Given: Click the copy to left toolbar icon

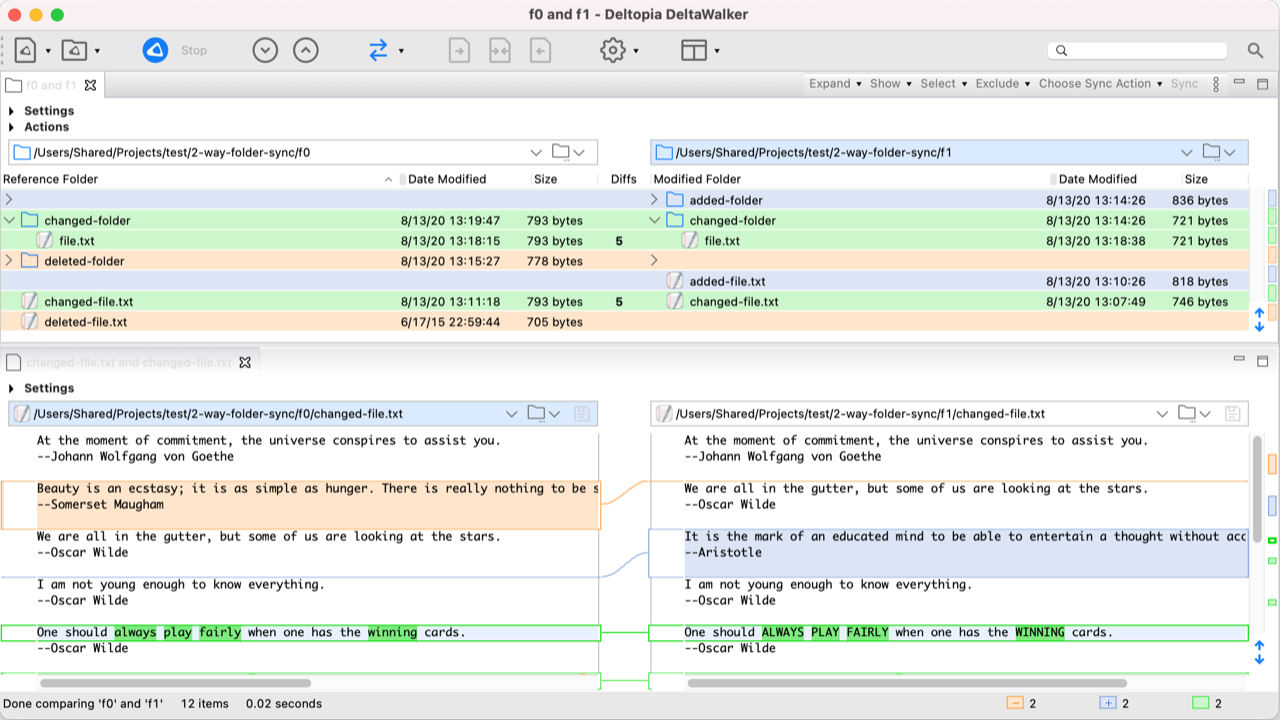Looking at the screenshot, I should click(541, 50).
